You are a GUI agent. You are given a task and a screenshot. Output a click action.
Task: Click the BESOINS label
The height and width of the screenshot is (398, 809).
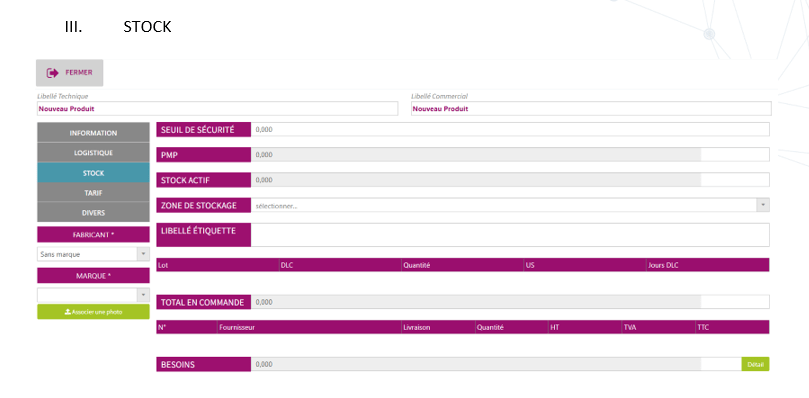[204, 364]
